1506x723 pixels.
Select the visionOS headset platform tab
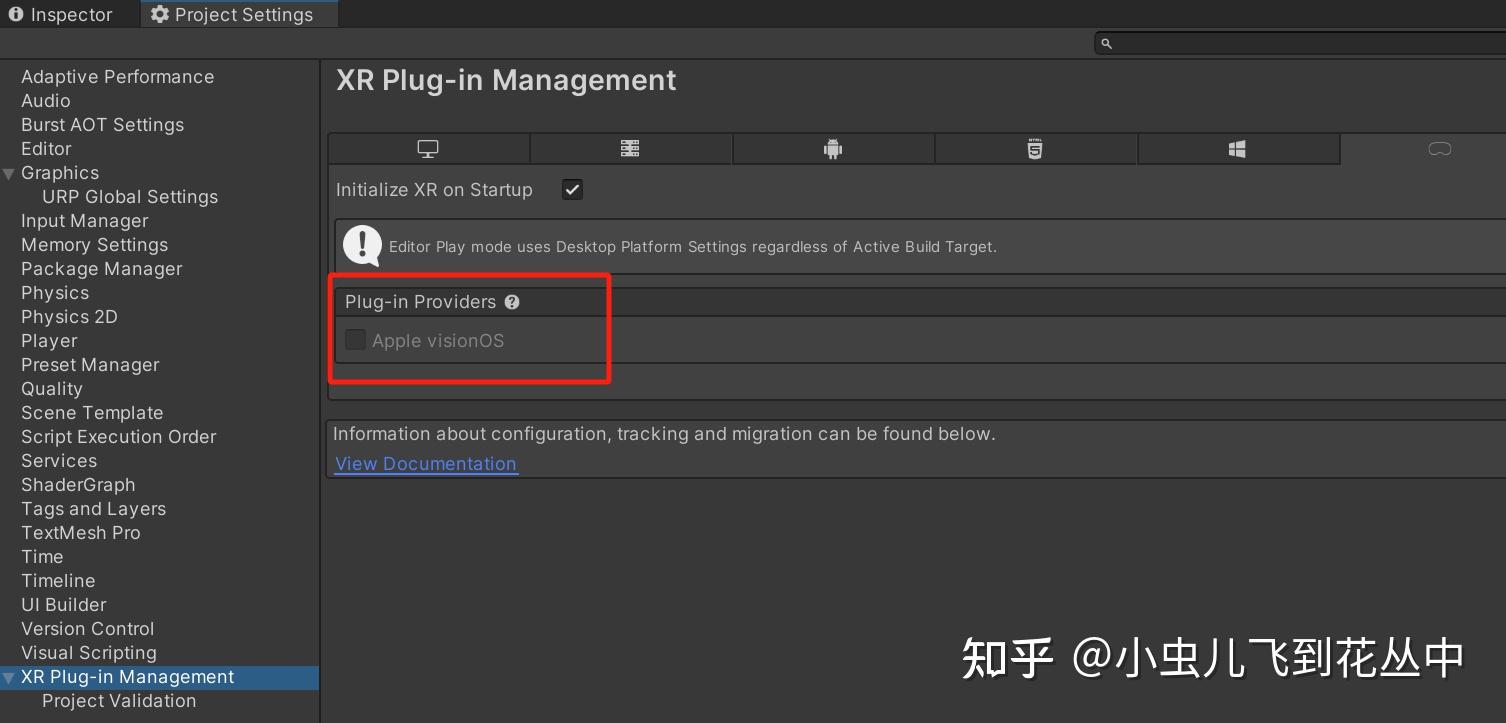(1439, 149)
